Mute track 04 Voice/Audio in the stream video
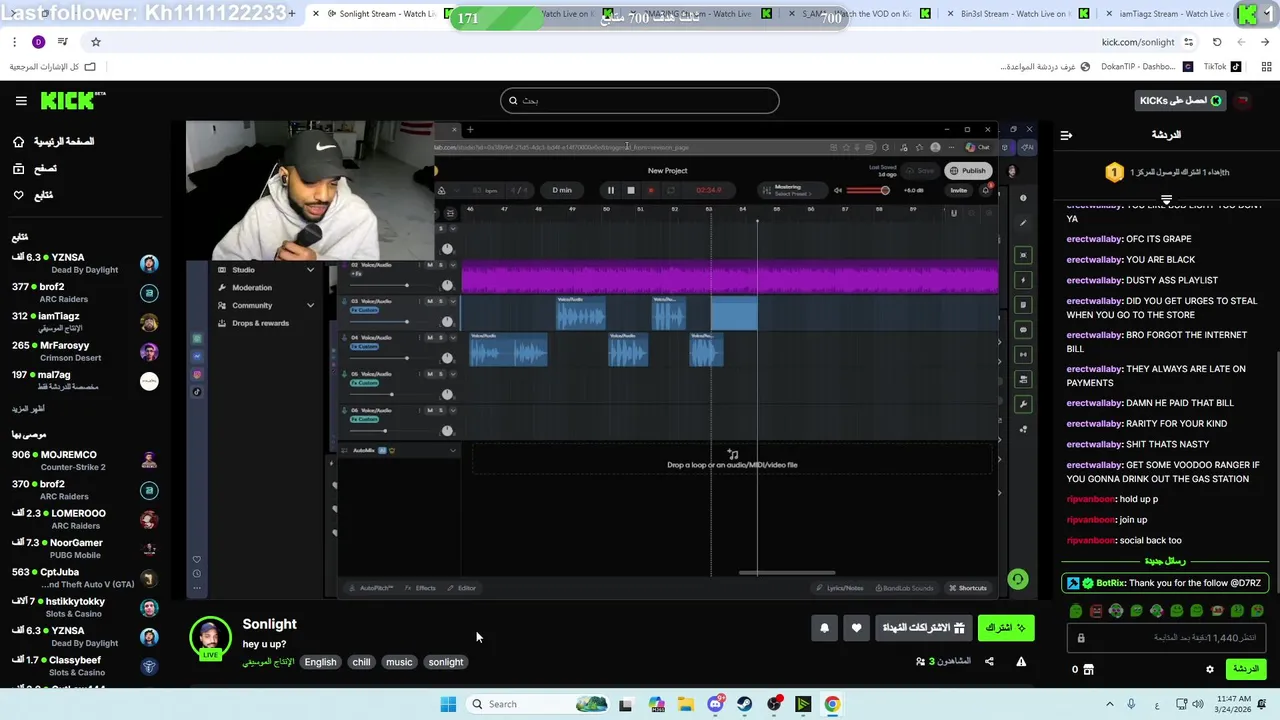This screenshot has width=1280, height=720. [x=430, y=337]
